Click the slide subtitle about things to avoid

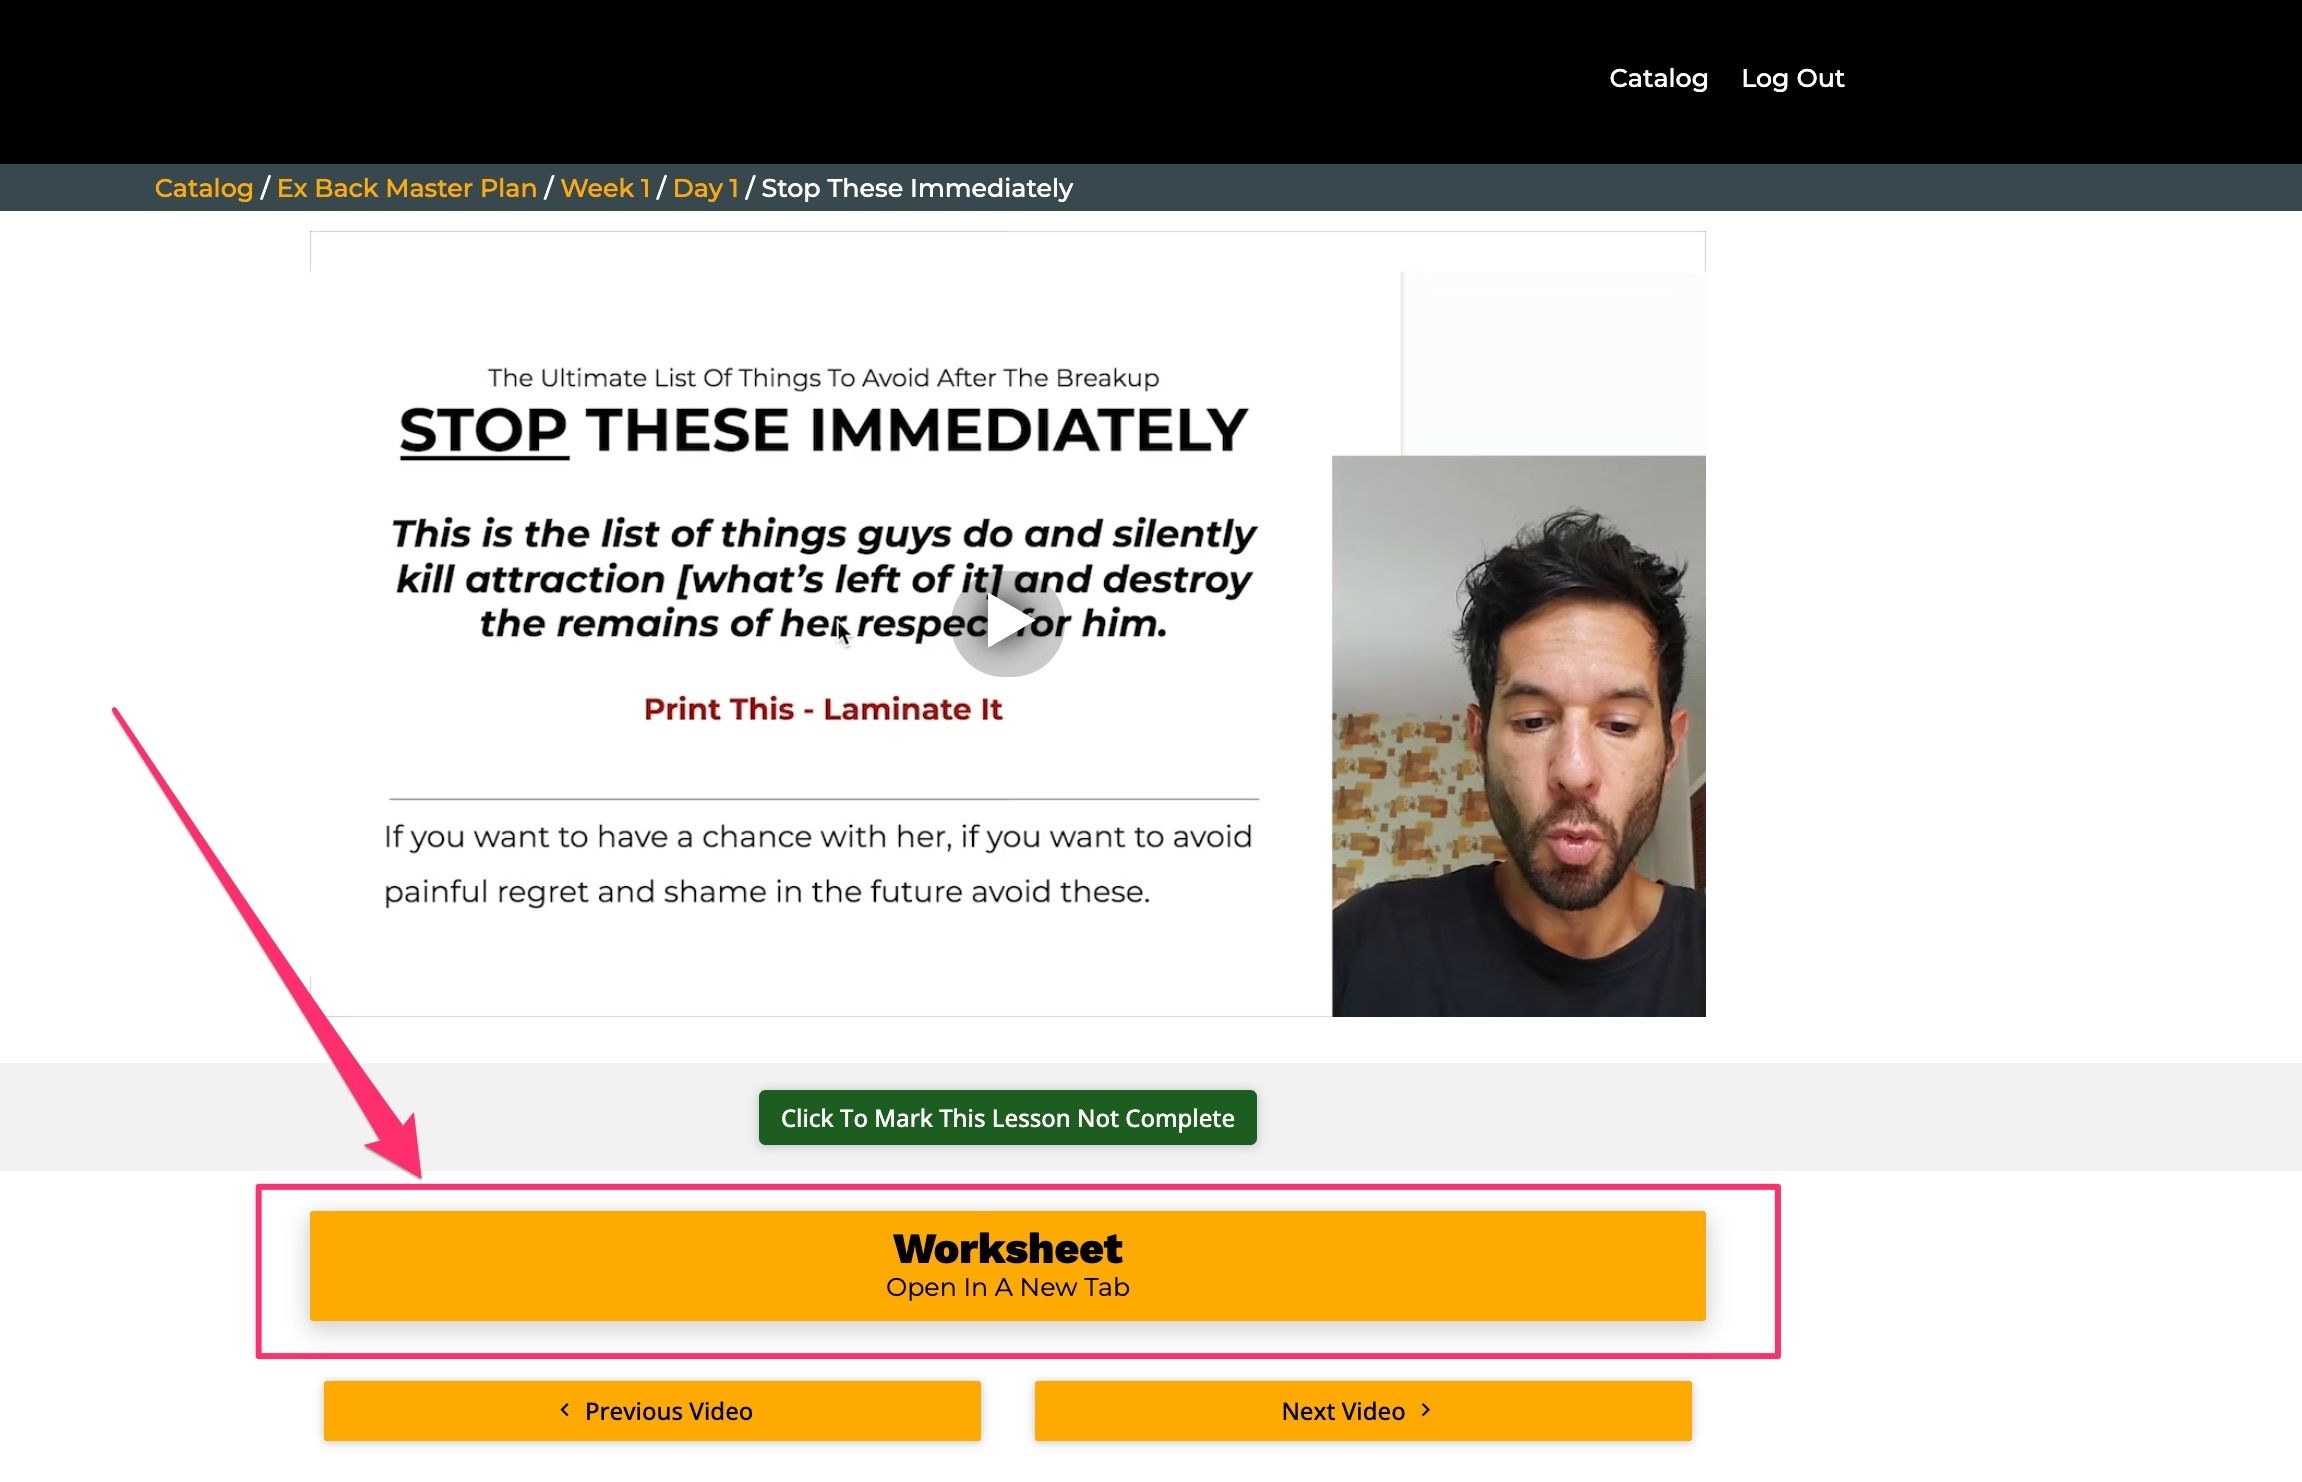(823, 378)
